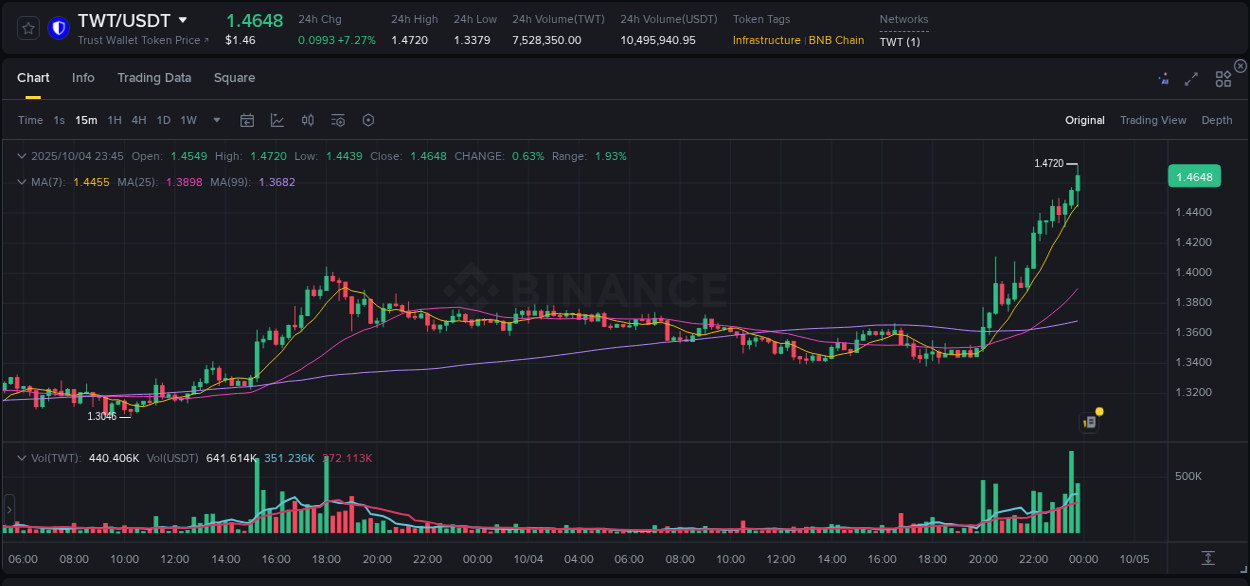Open the candlestick type icon
Image resolution: width=1250 pixels, height=586 pixels.
click(x=307, y=120)
